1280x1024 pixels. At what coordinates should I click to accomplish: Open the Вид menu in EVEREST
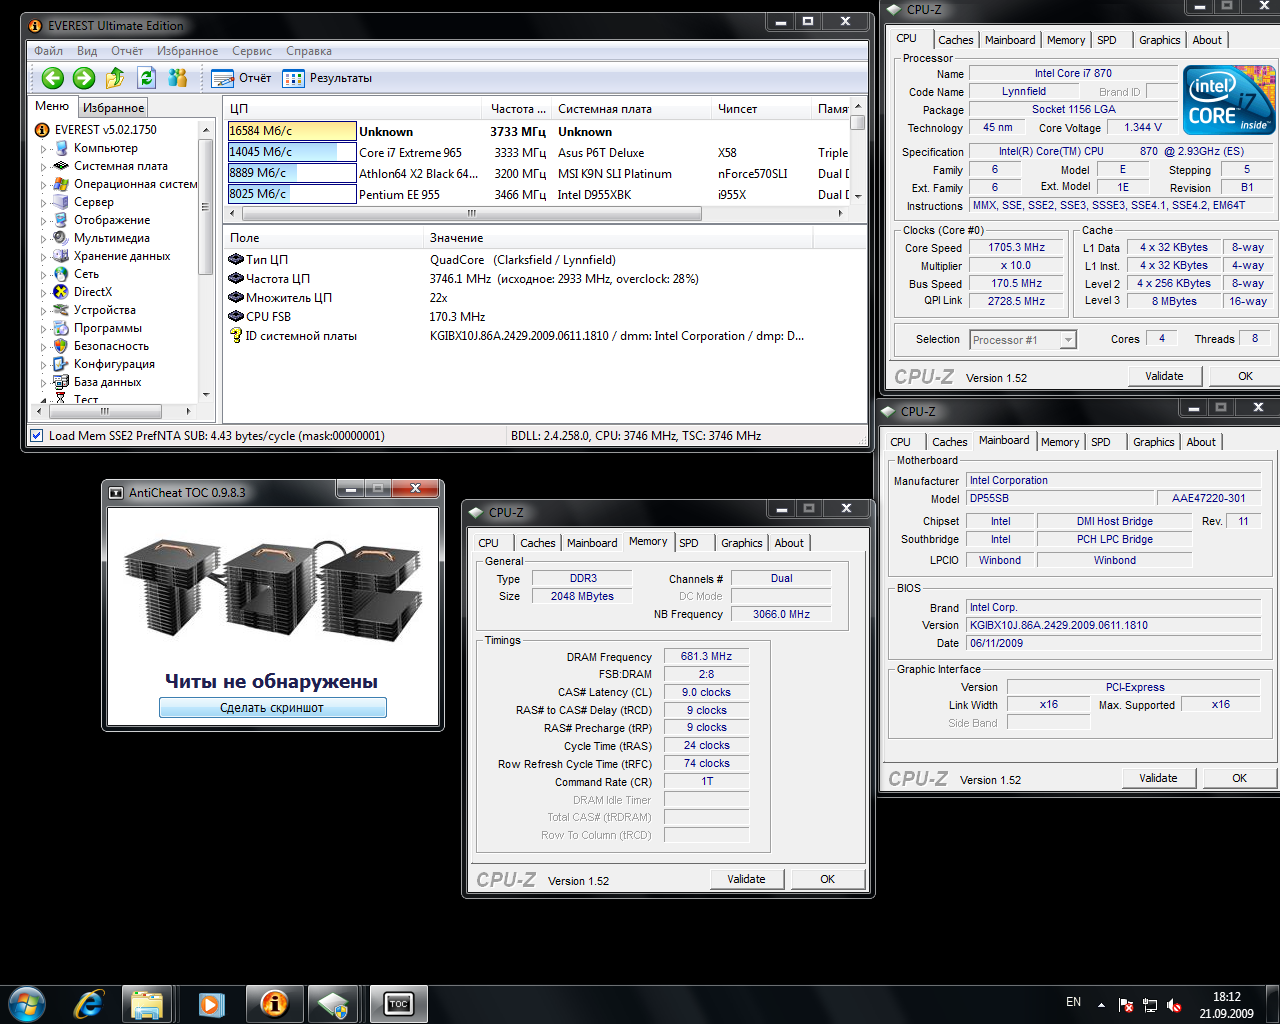87,51
